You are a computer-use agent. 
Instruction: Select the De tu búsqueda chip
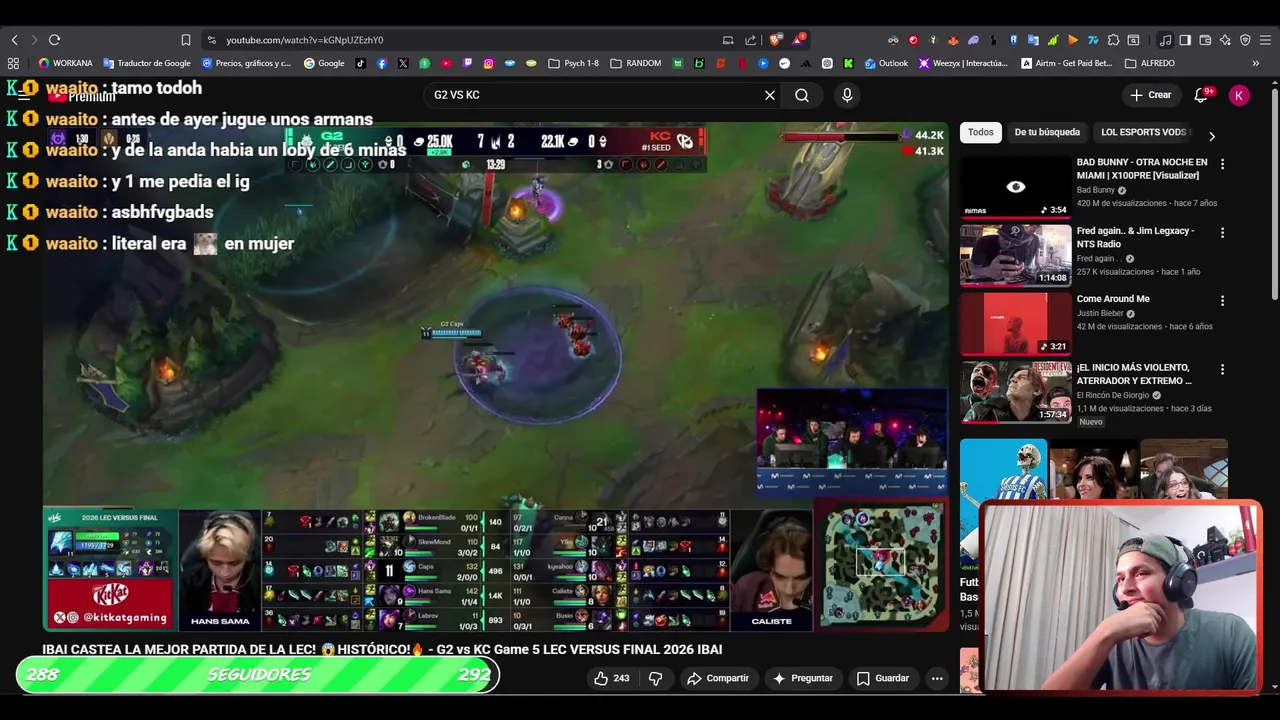[1047, 132]
